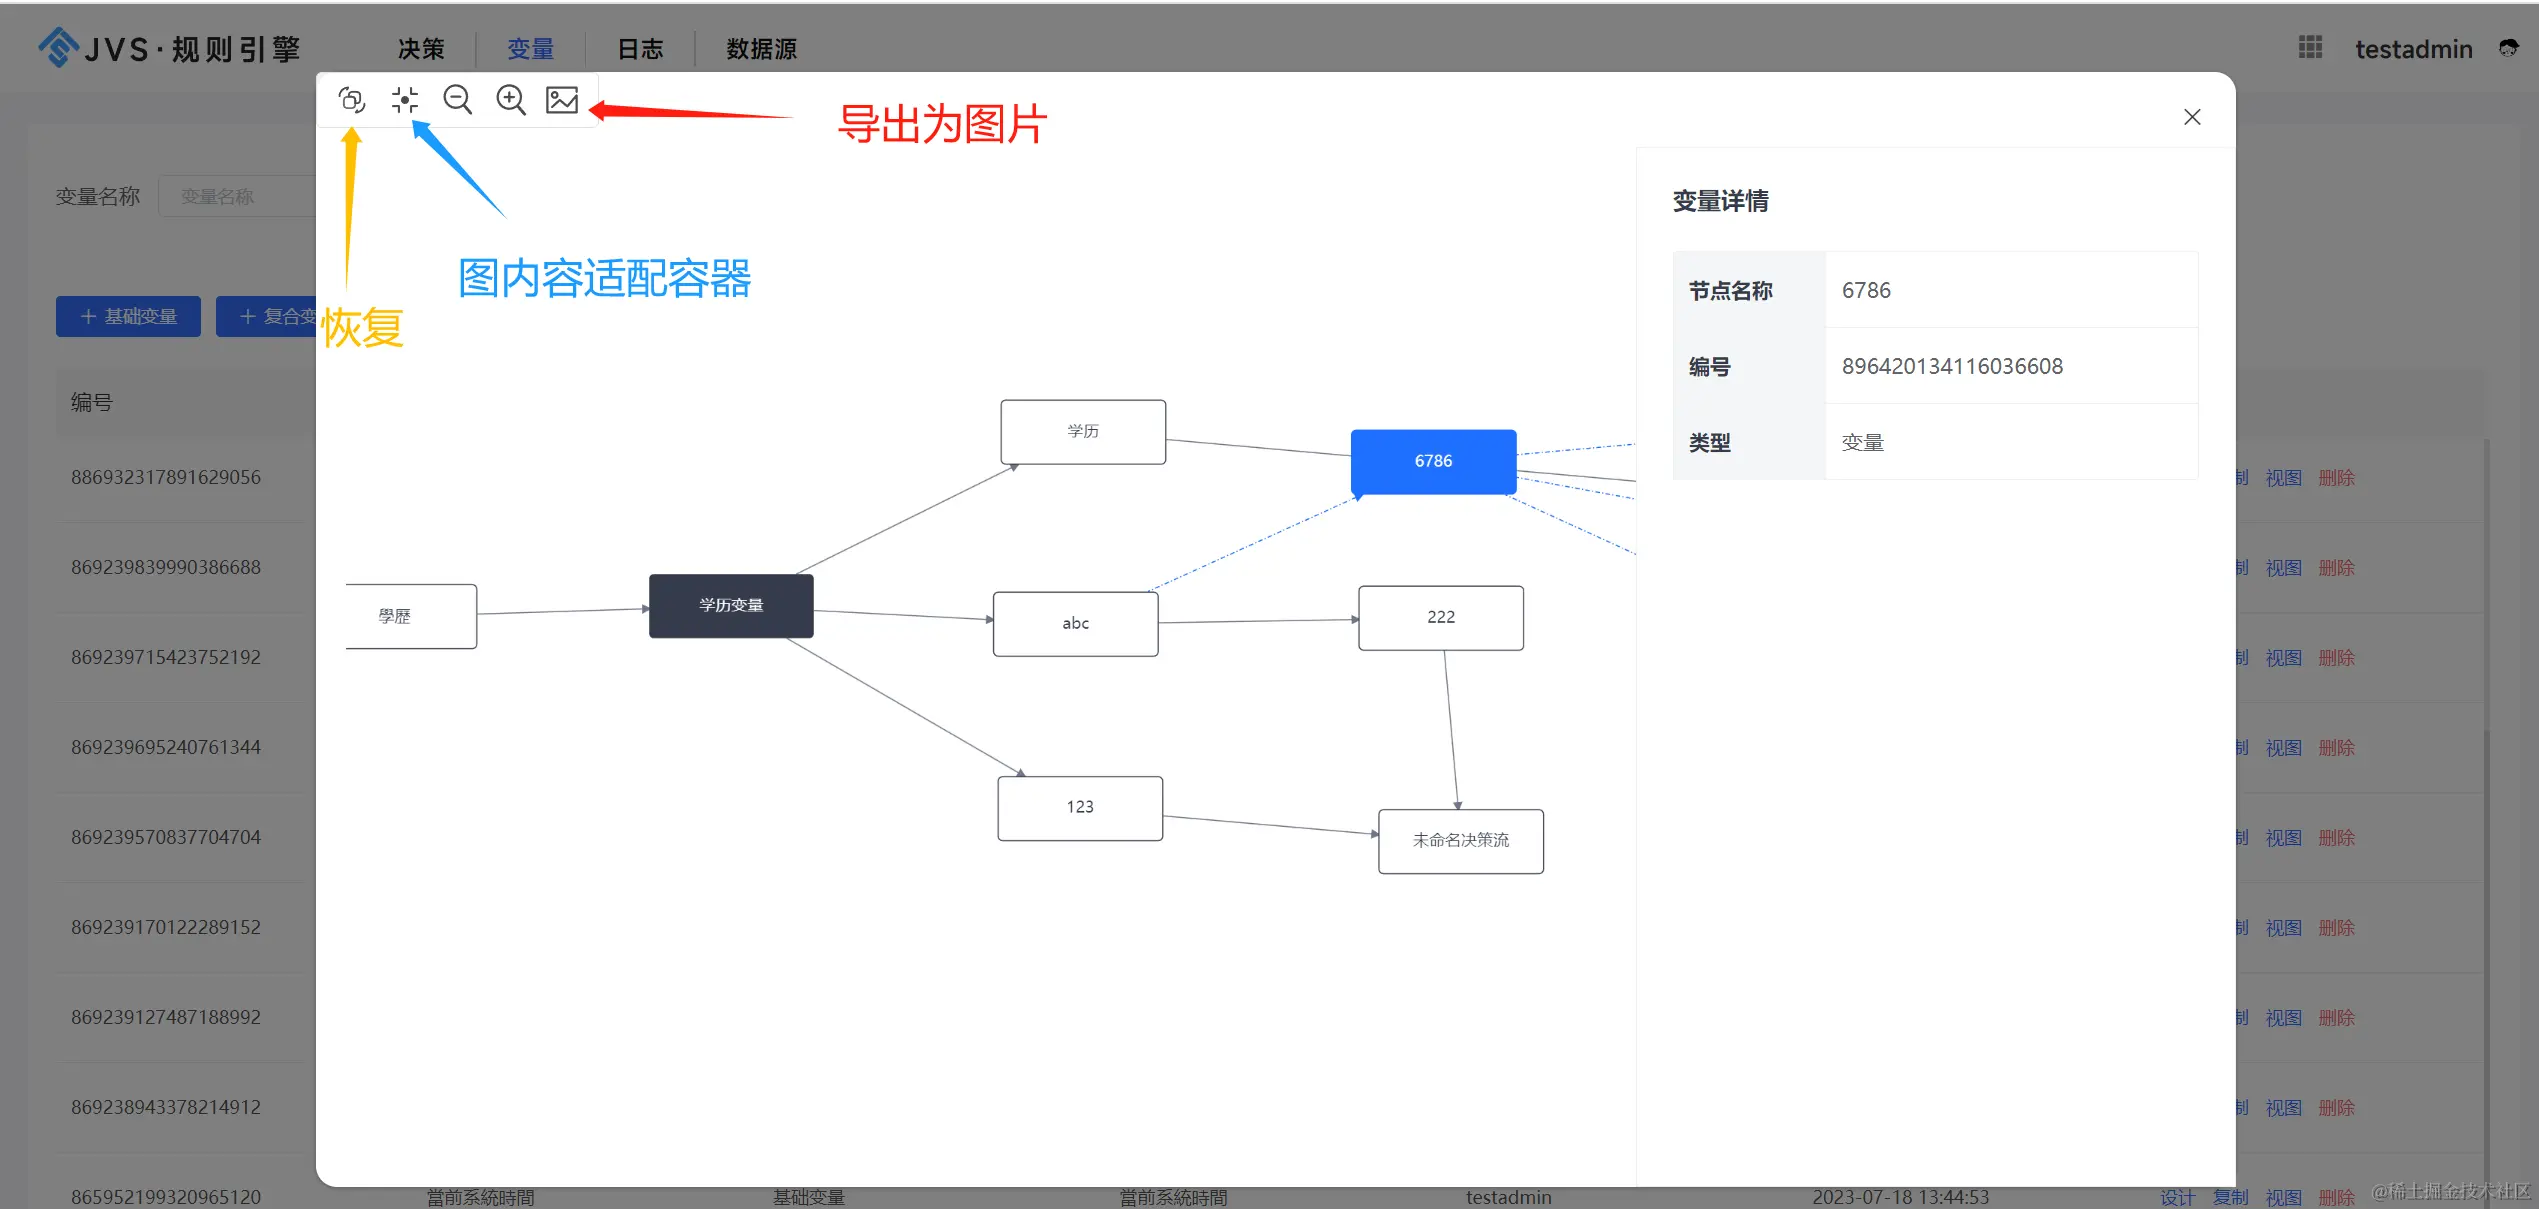
Task: Click the restore view icon
Action: (x=351, y=100)
